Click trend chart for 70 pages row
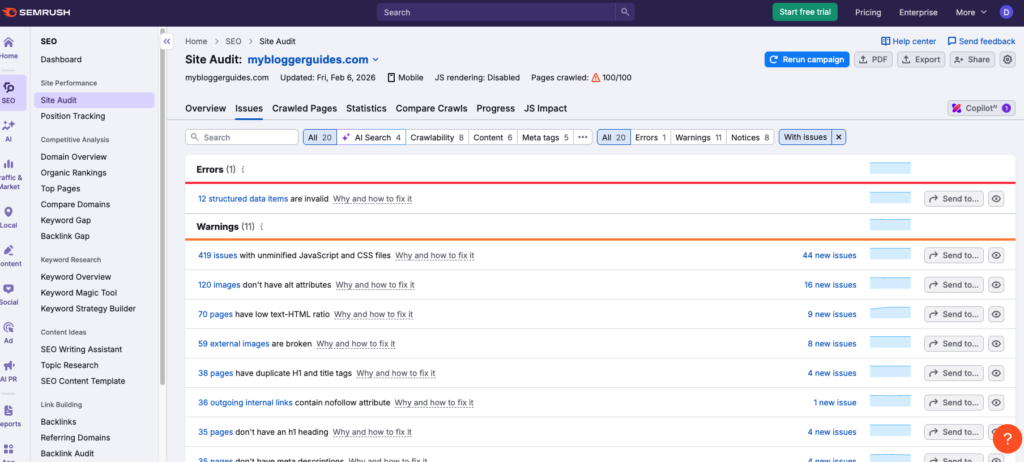The image size is (1024, 462). coord(890,313)
